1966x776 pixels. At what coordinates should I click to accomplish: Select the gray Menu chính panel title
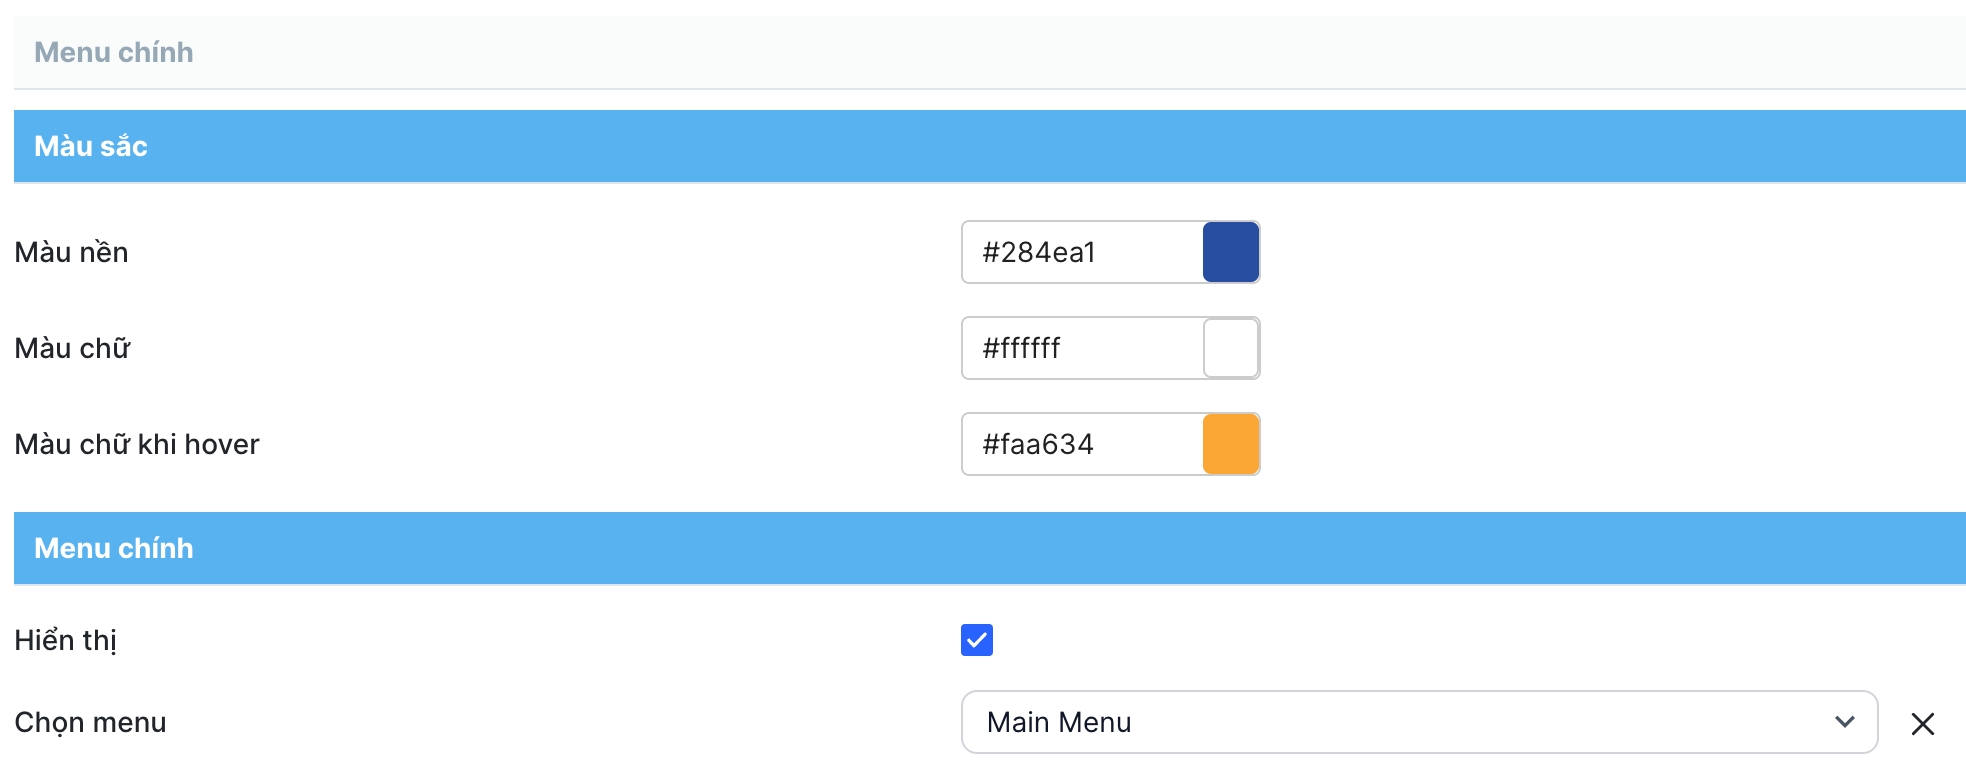(x=114, y=52)
